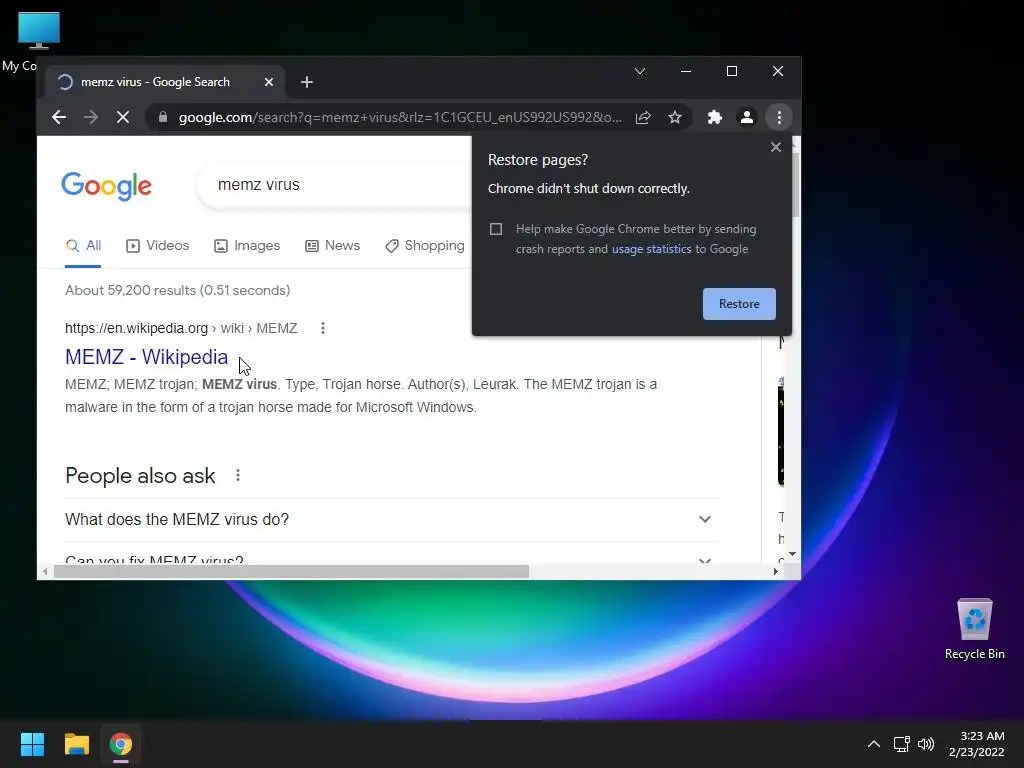This screenshot has width=1024, height=768.
Task: Share this page using the share icon
Action: pyautogui.click(x=643, y=118)
